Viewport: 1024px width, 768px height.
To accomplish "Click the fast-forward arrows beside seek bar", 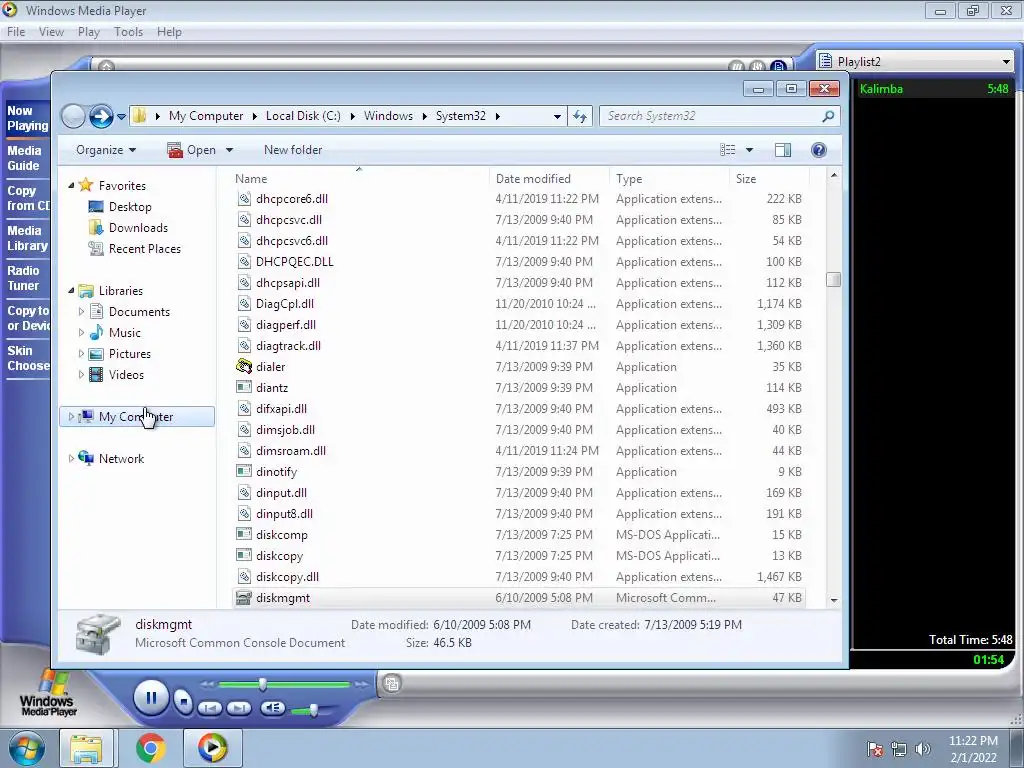I will point(361,684).
